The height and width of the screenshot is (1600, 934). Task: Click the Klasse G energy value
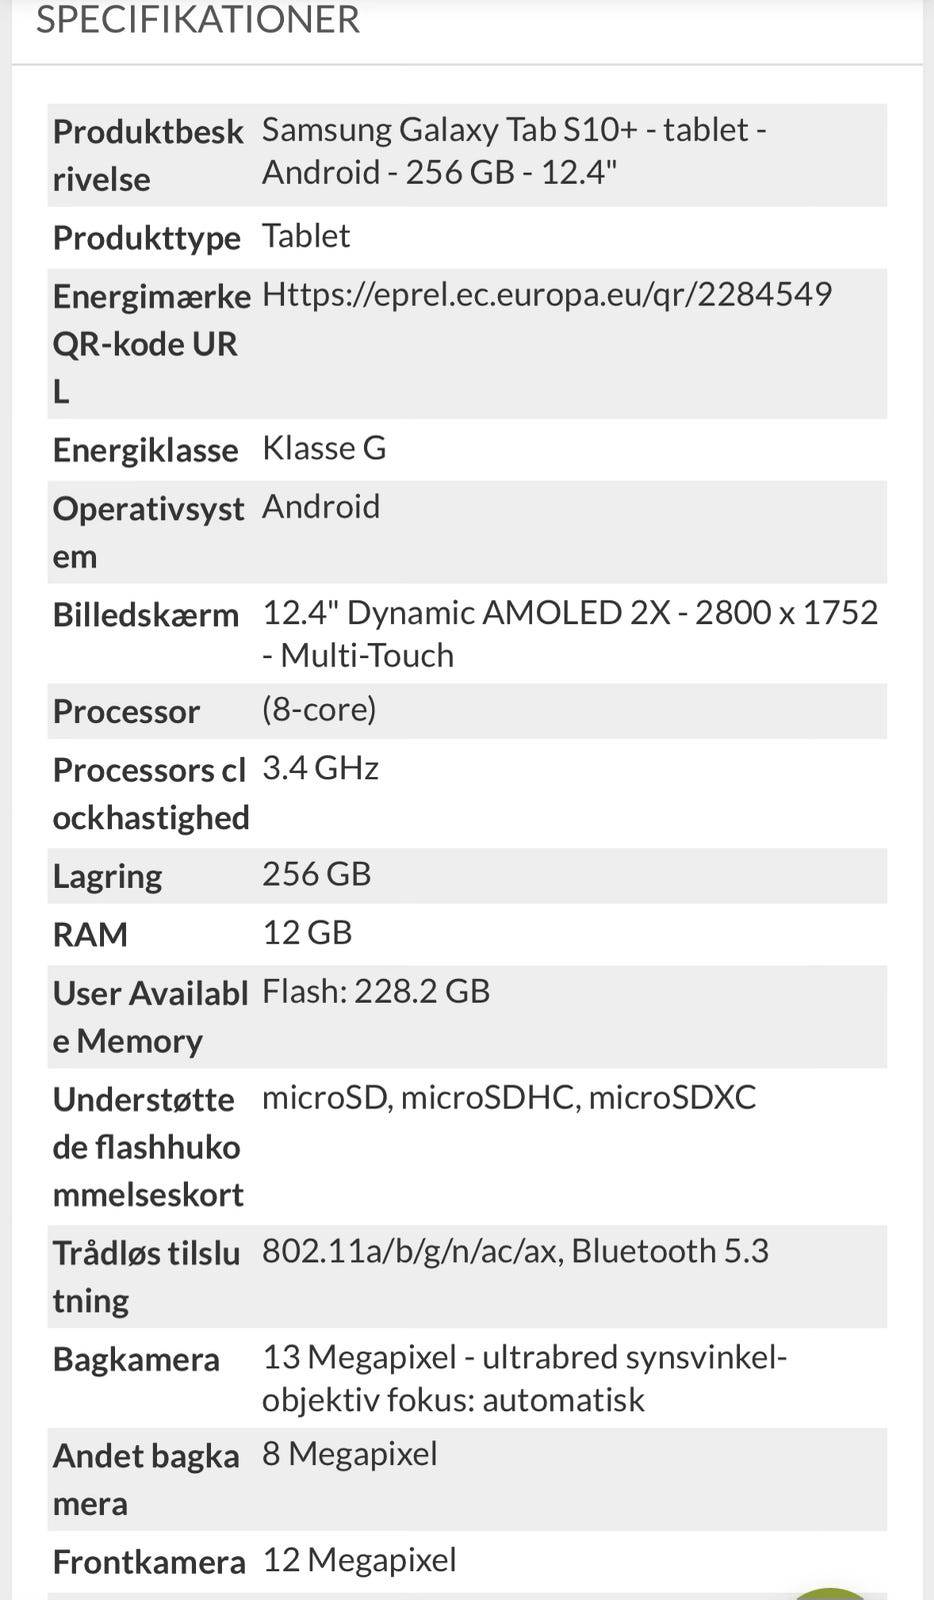click(324, 448)
